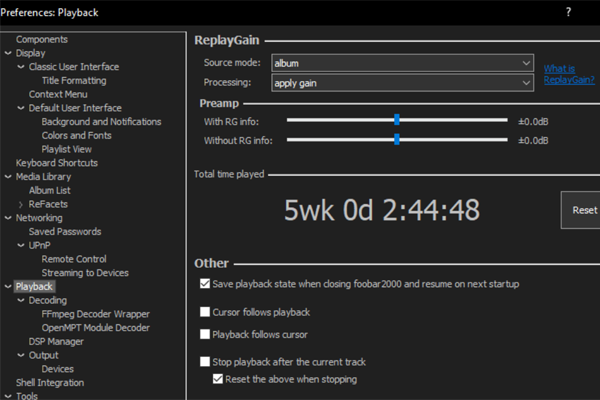Collapse the Networking node
The image size is (600, 400).
(x=8, y=218)
